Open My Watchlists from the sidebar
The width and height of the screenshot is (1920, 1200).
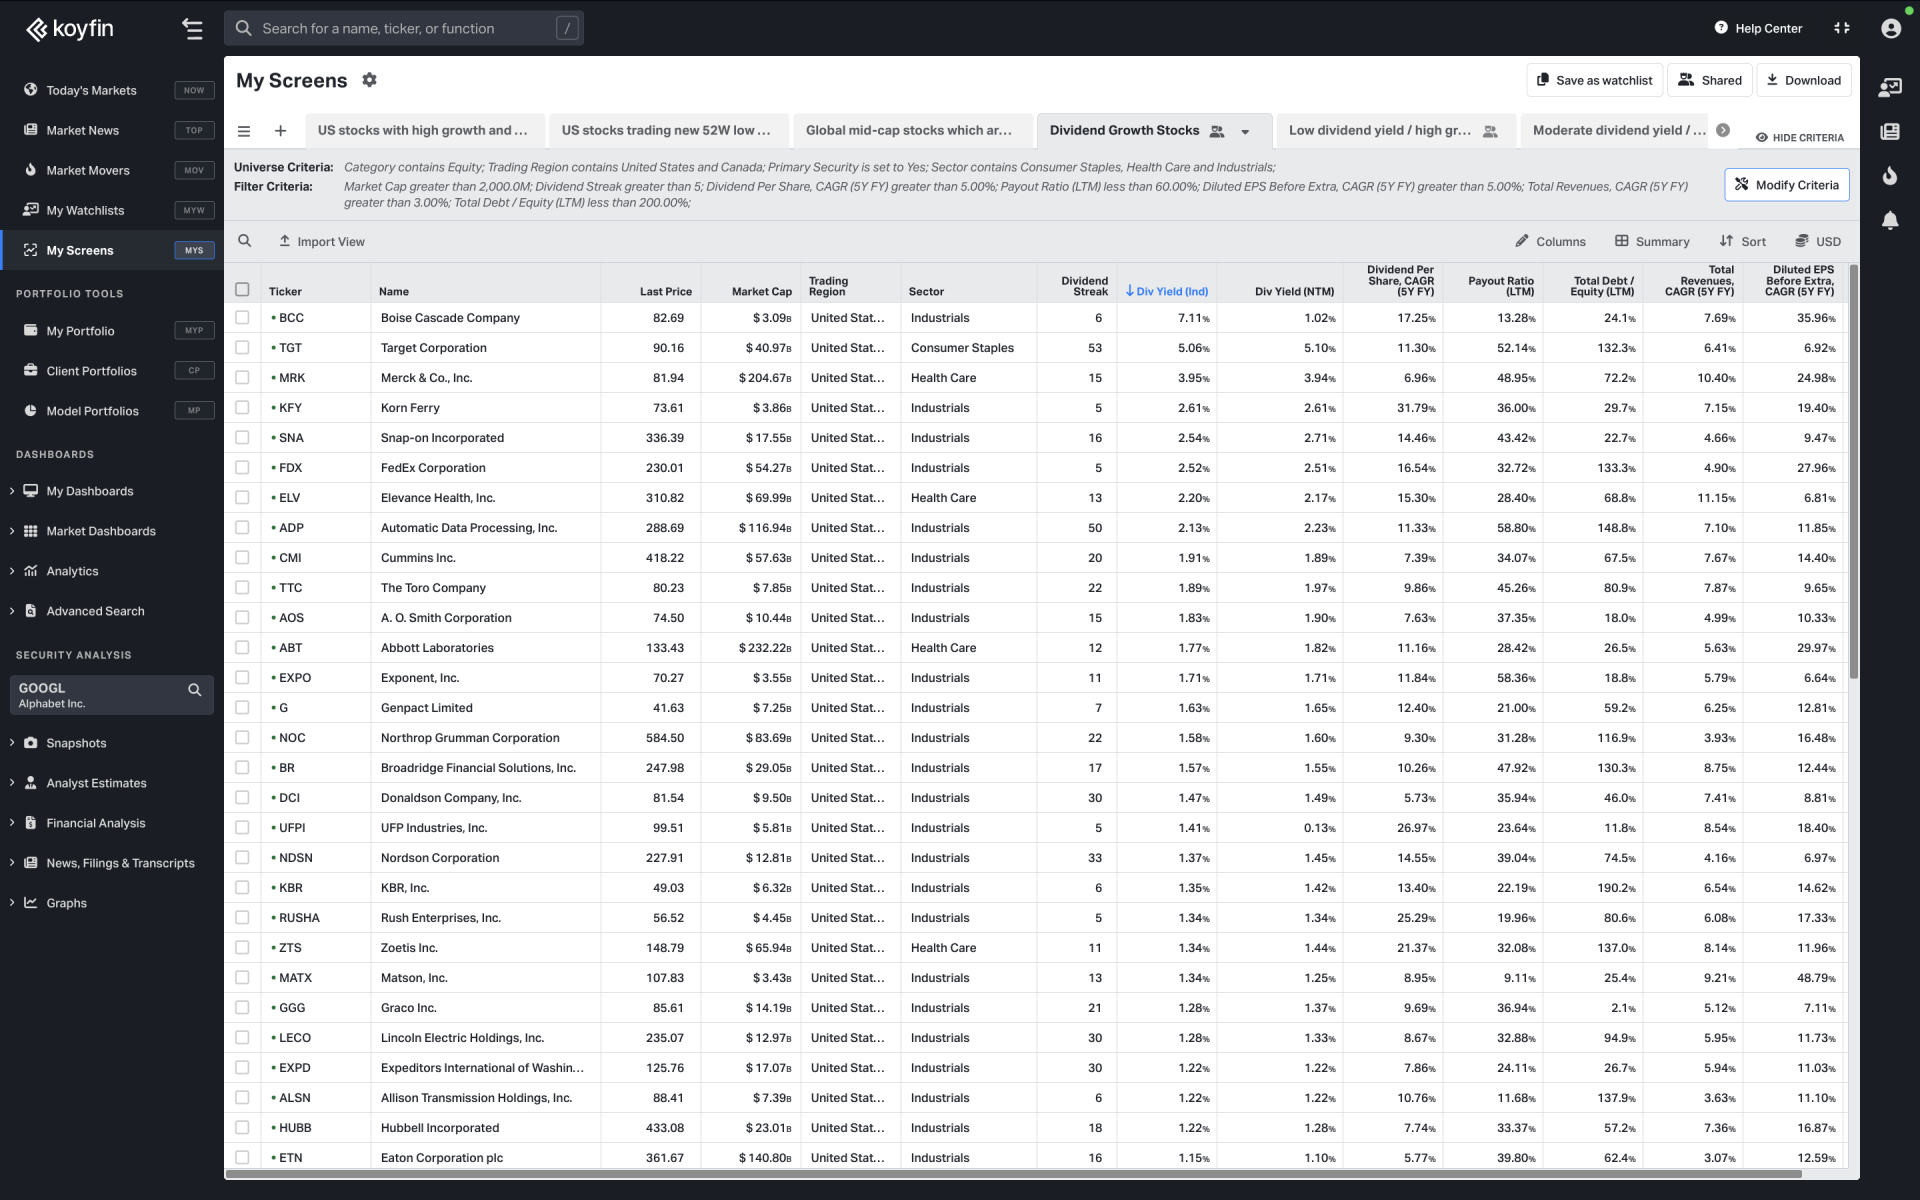coord(85,210)
